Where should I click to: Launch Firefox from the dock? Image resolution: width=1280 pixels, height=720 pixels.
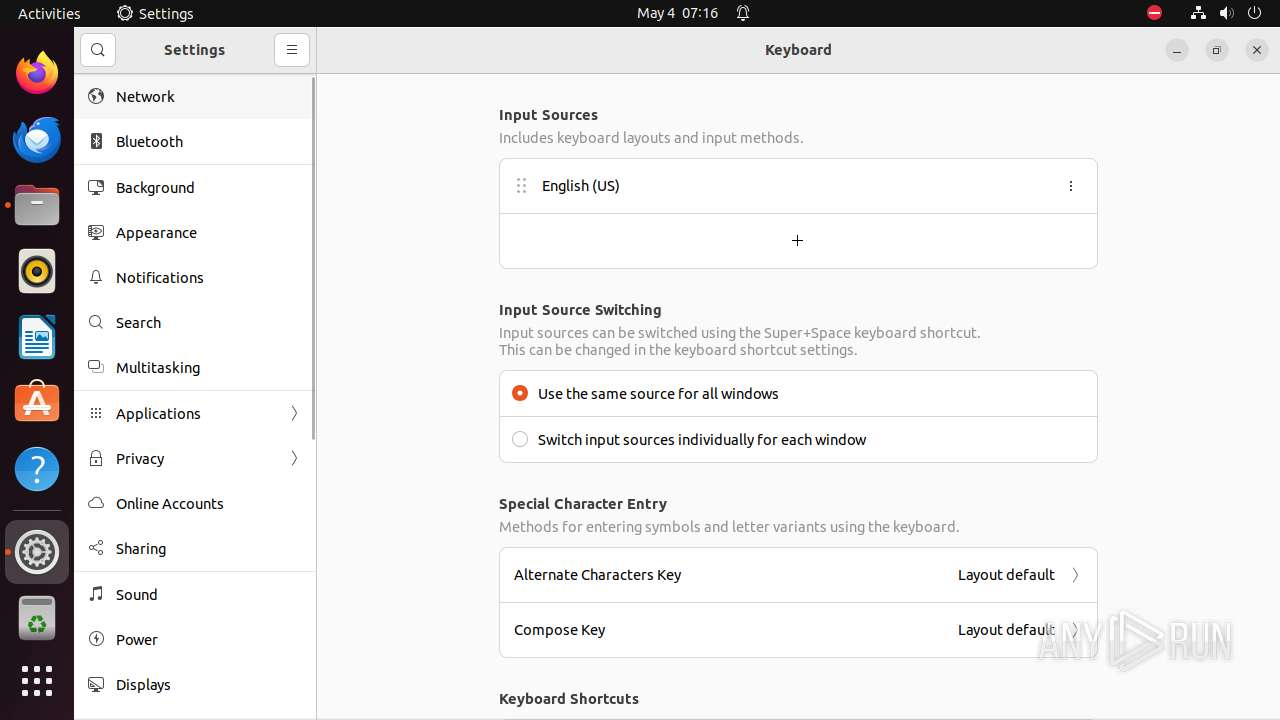coord(37,73)
